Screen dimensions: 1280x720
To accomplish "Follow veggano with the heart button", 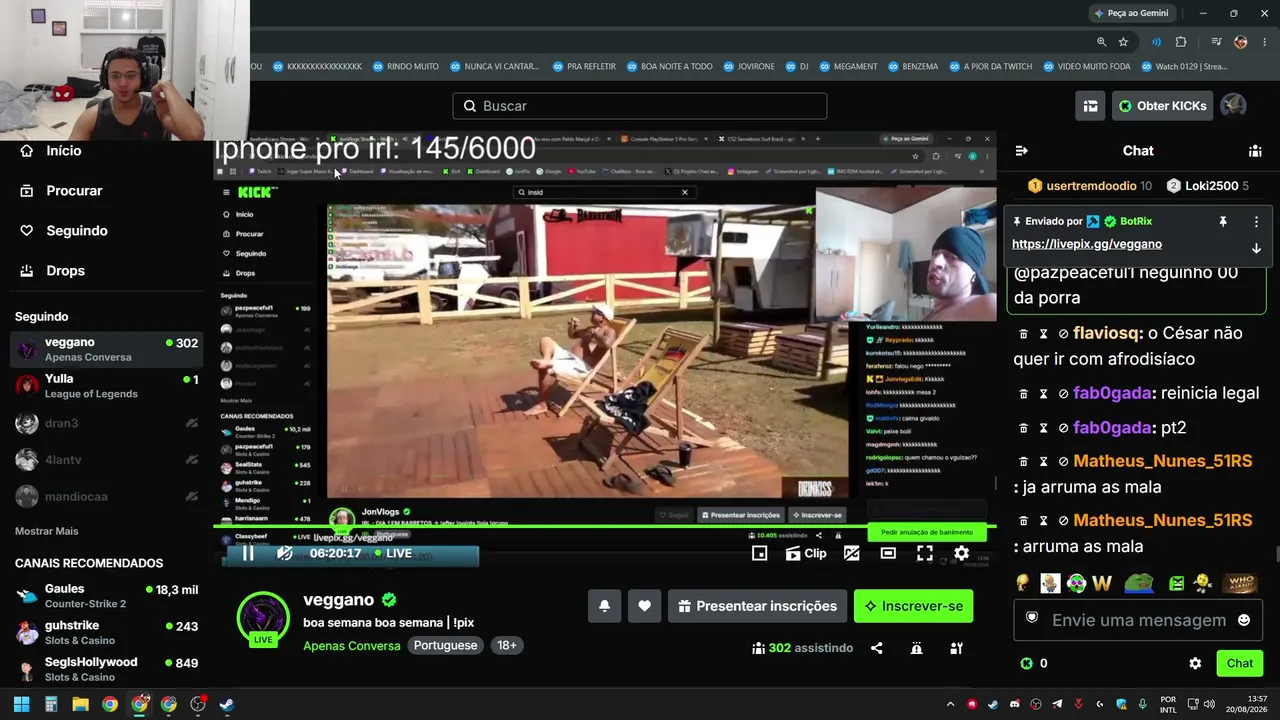I will coord(644,606).
